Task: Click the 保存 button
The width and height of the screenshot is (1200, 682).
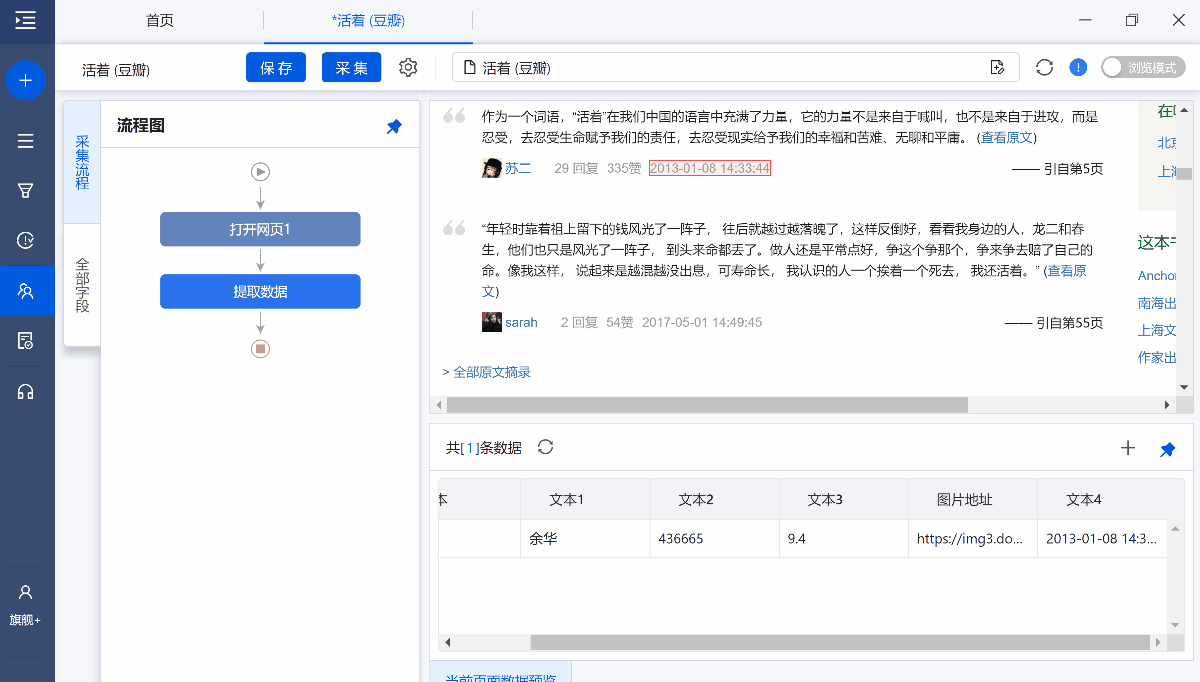Action: point(276,67)
